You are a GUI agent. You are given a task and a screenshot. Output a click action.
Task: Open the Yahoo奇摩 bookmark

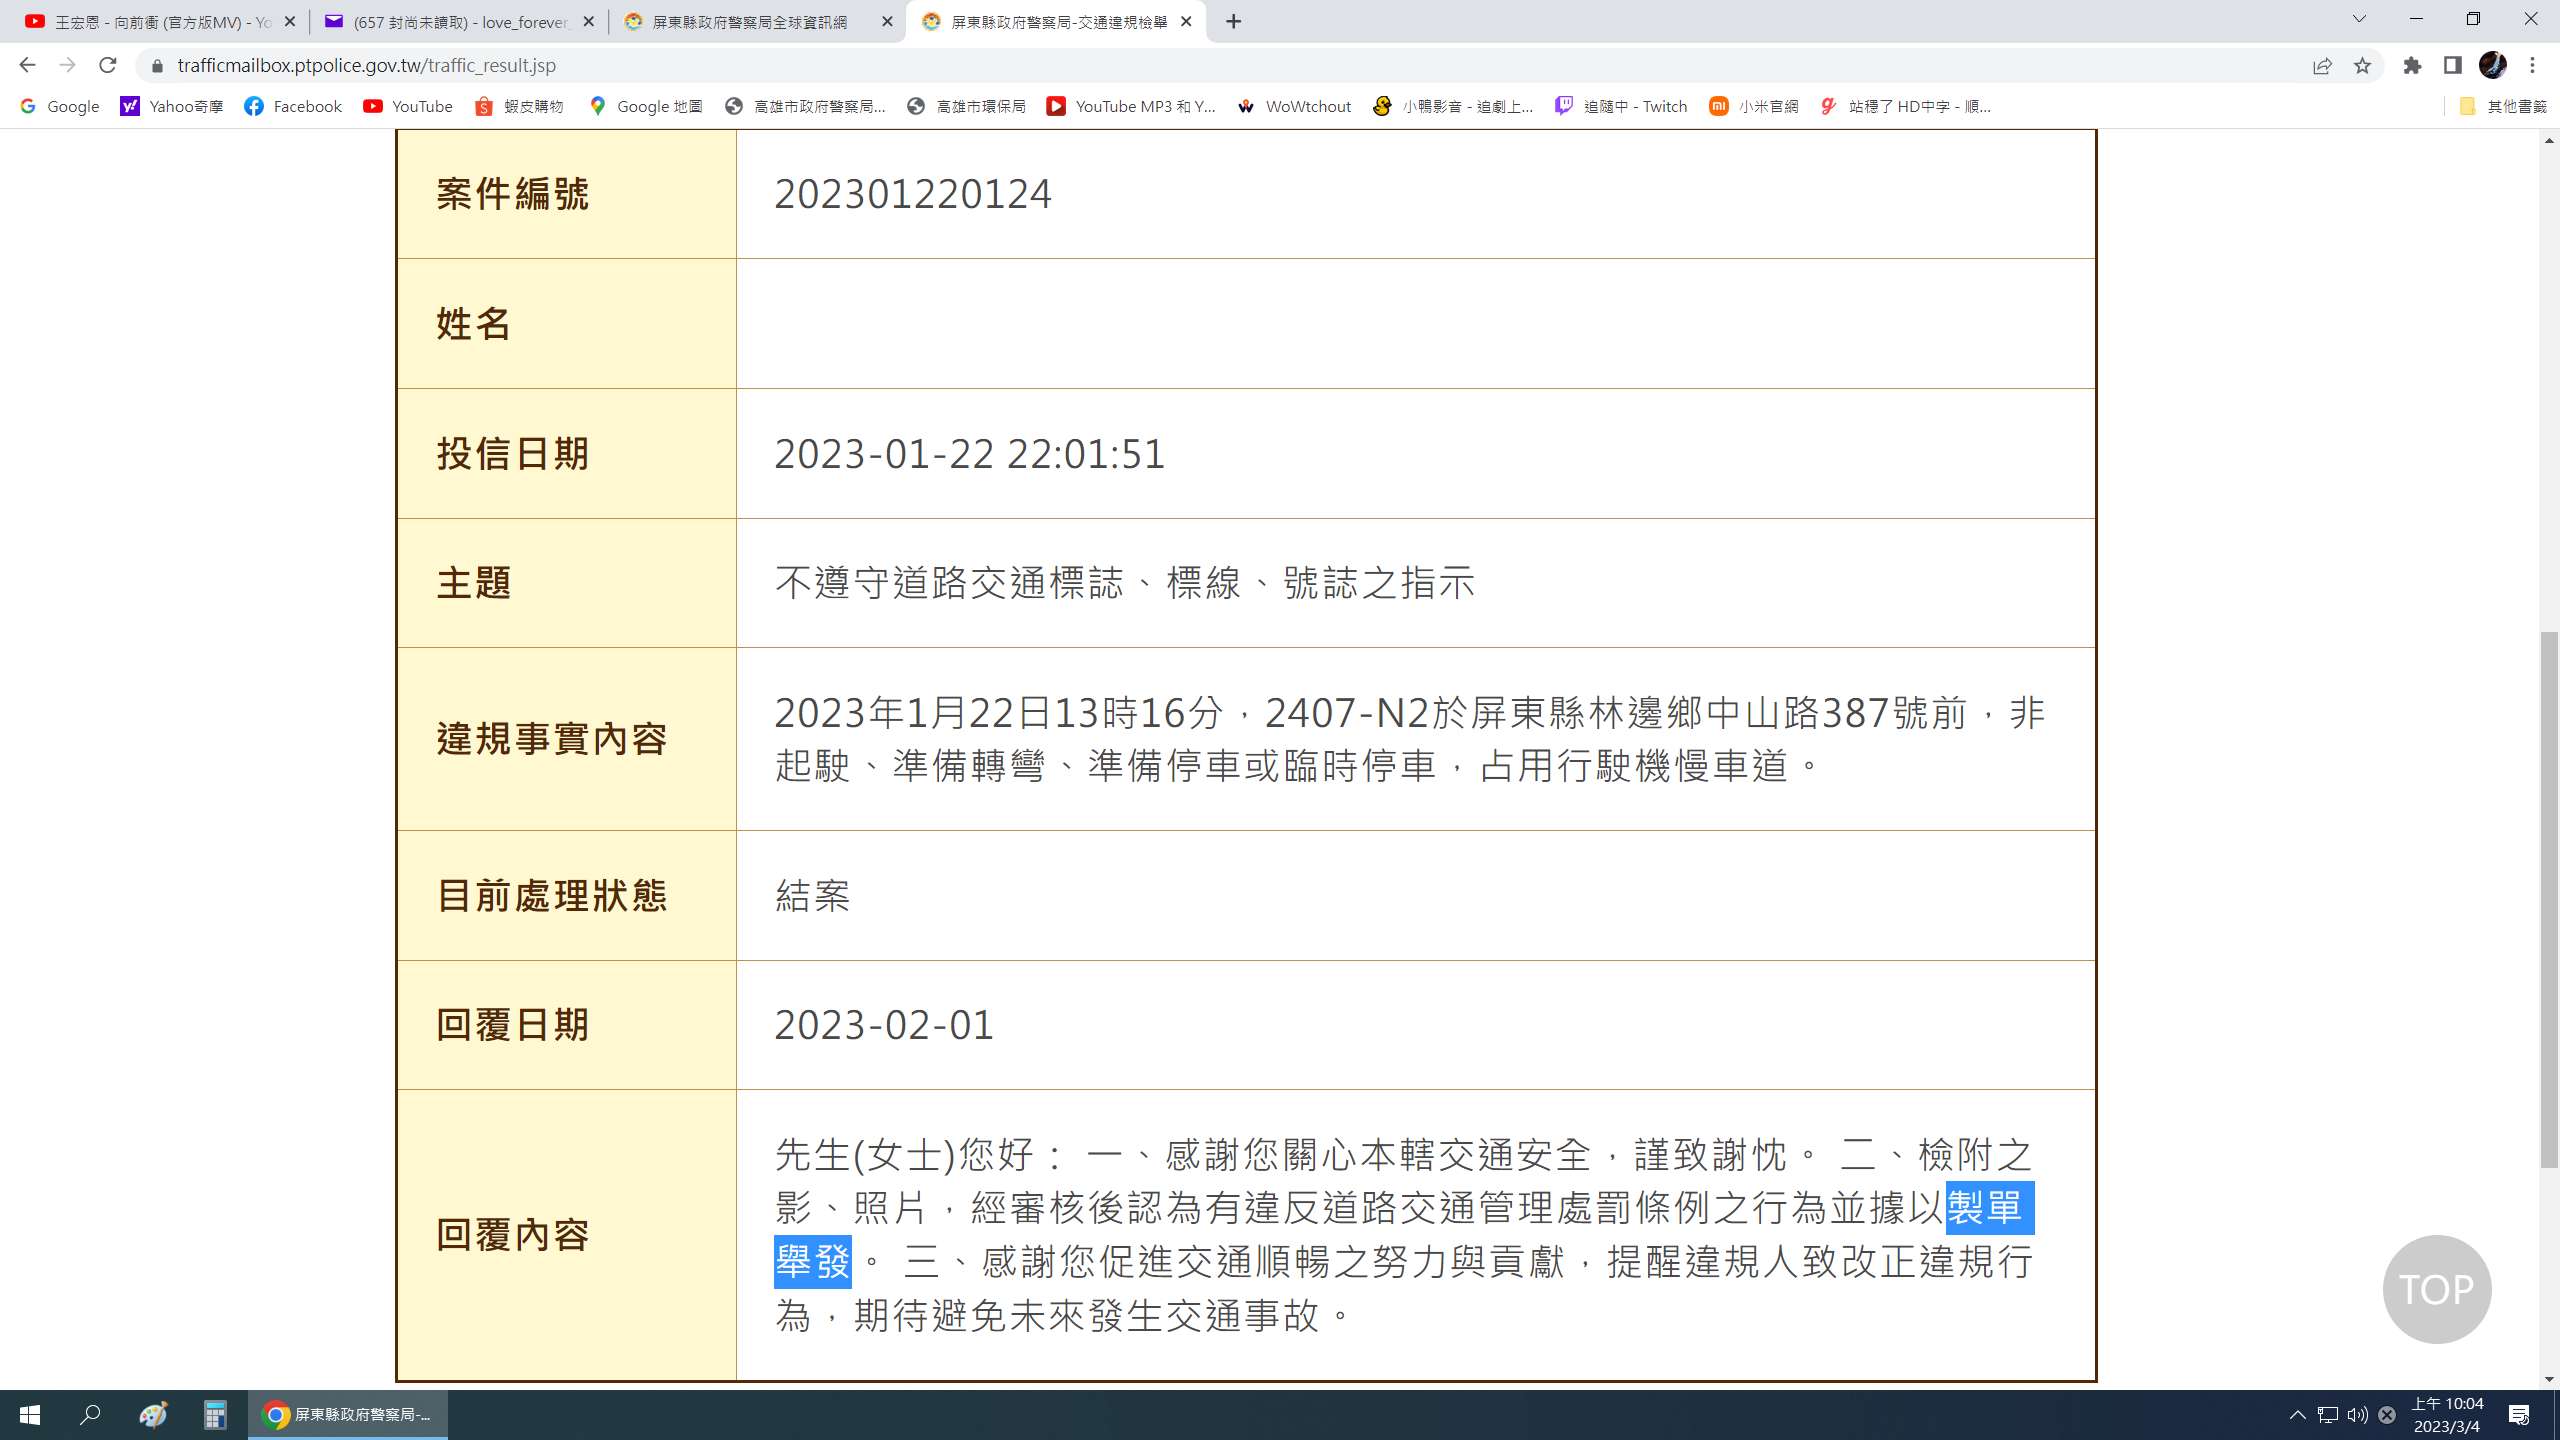pyautogui.click(x=172, y=106)
